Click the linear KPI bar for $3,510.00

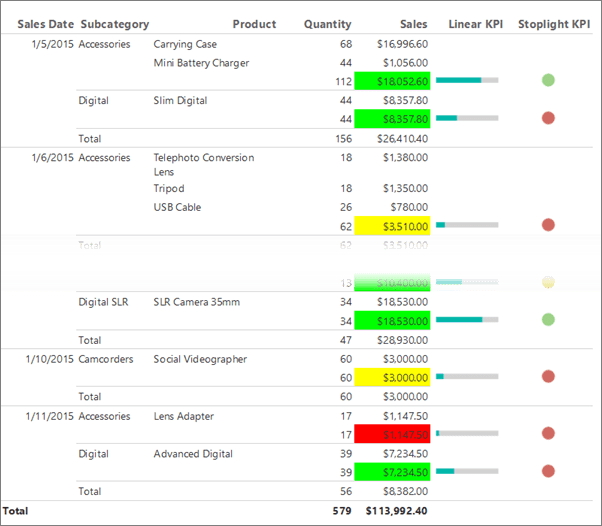pyautogui.click(x=467, y=225)
